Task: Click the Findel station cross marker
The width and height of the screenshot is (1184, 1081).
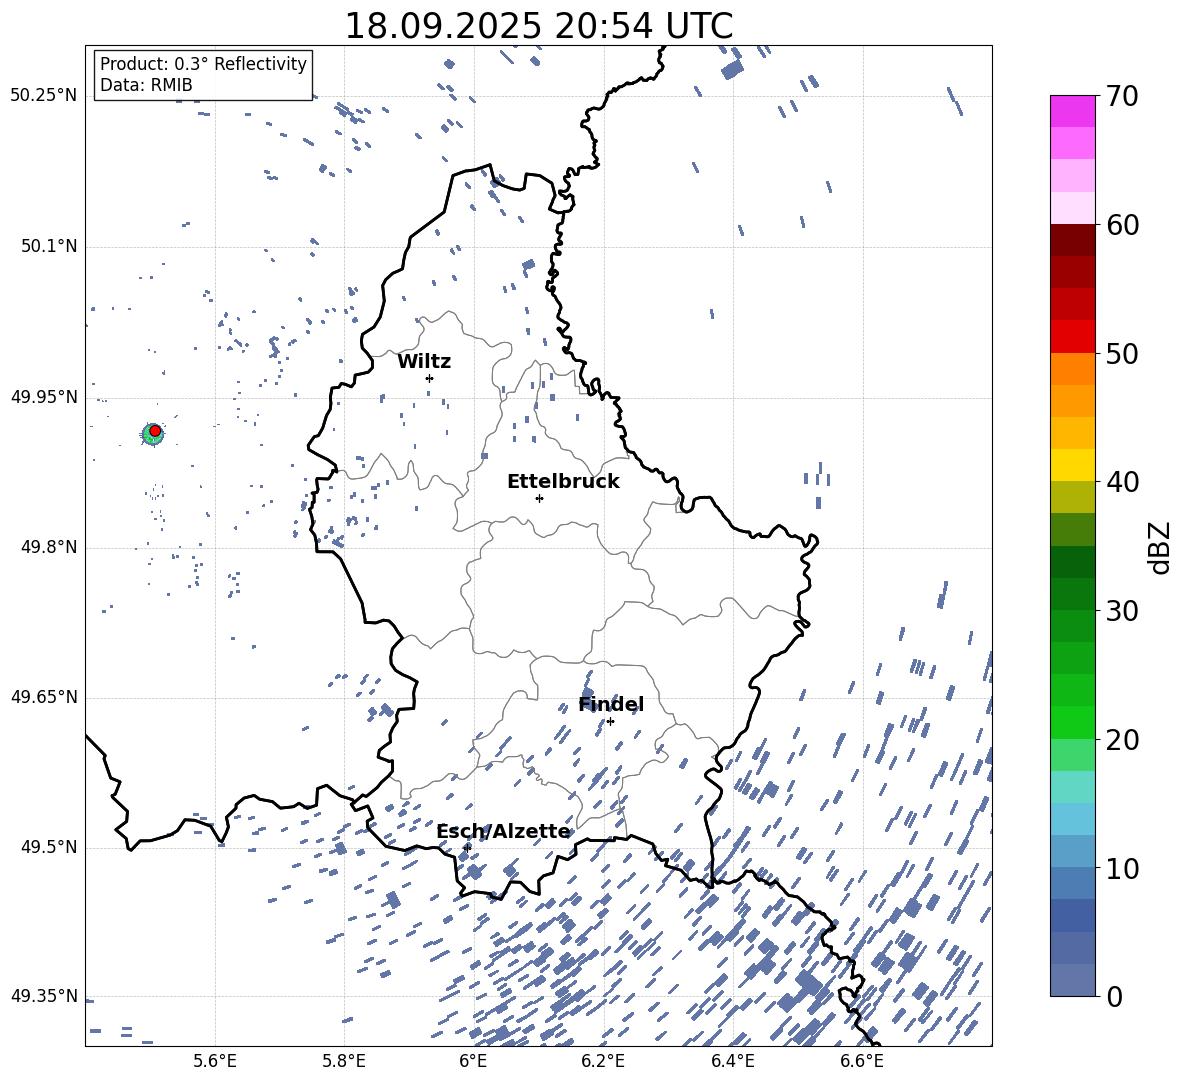Action: tap(610, 722)
